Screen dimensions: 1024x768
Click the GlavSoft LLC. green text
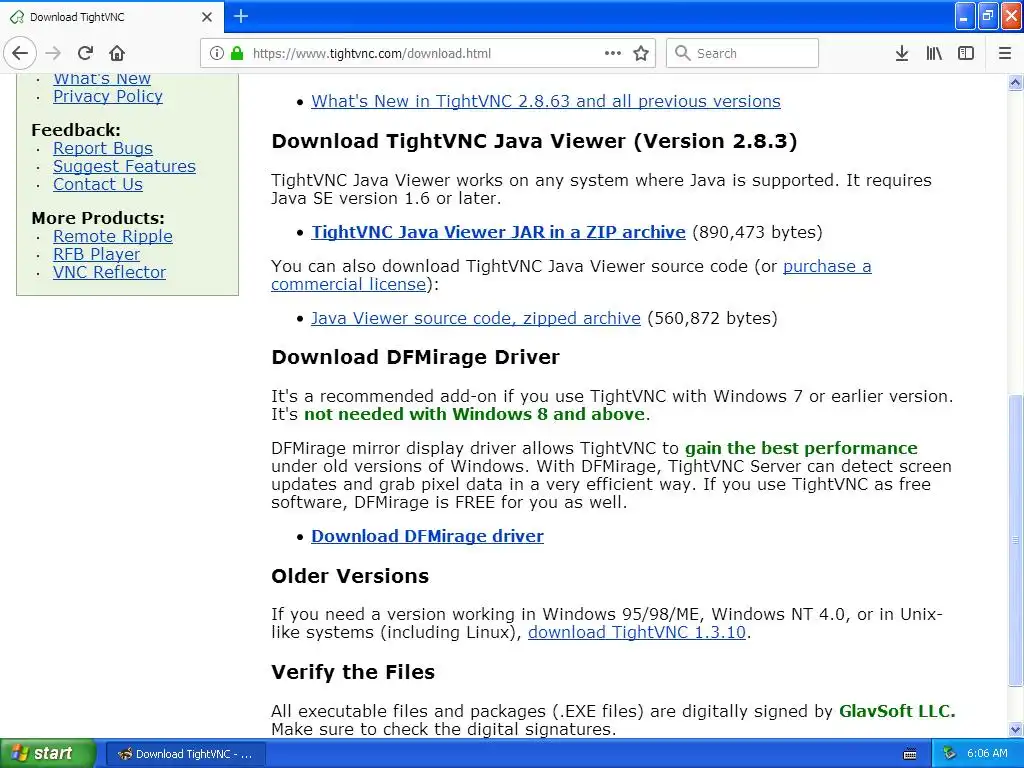pyautogui.click(x=897, y=711)
